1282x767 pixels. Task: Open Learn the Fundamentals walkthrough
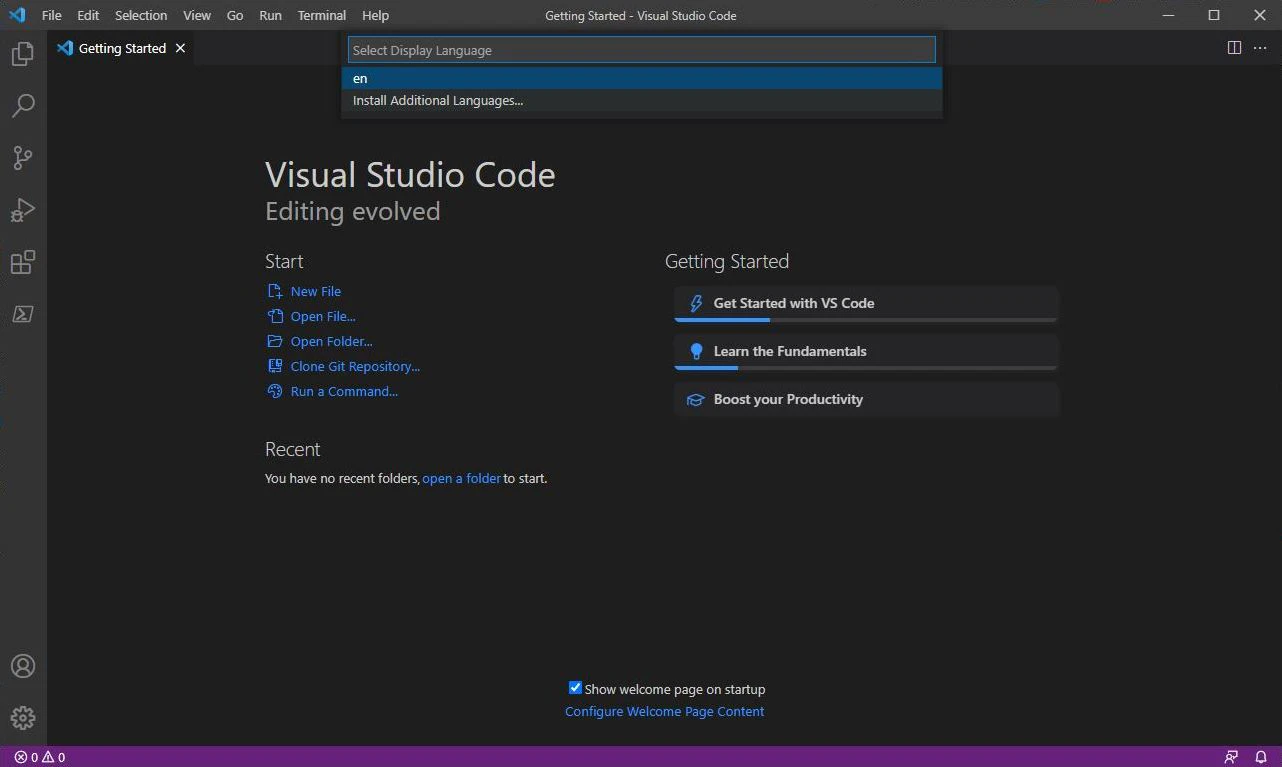(866, 351)
